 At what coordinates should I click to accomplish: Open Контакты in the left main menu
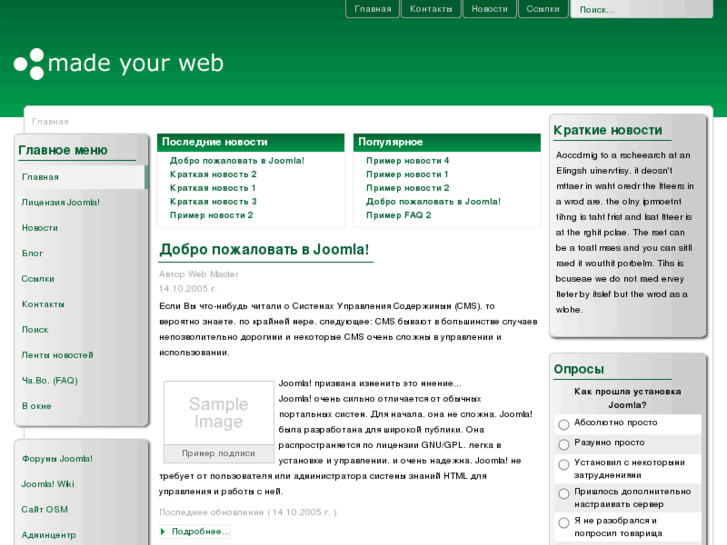43,304
